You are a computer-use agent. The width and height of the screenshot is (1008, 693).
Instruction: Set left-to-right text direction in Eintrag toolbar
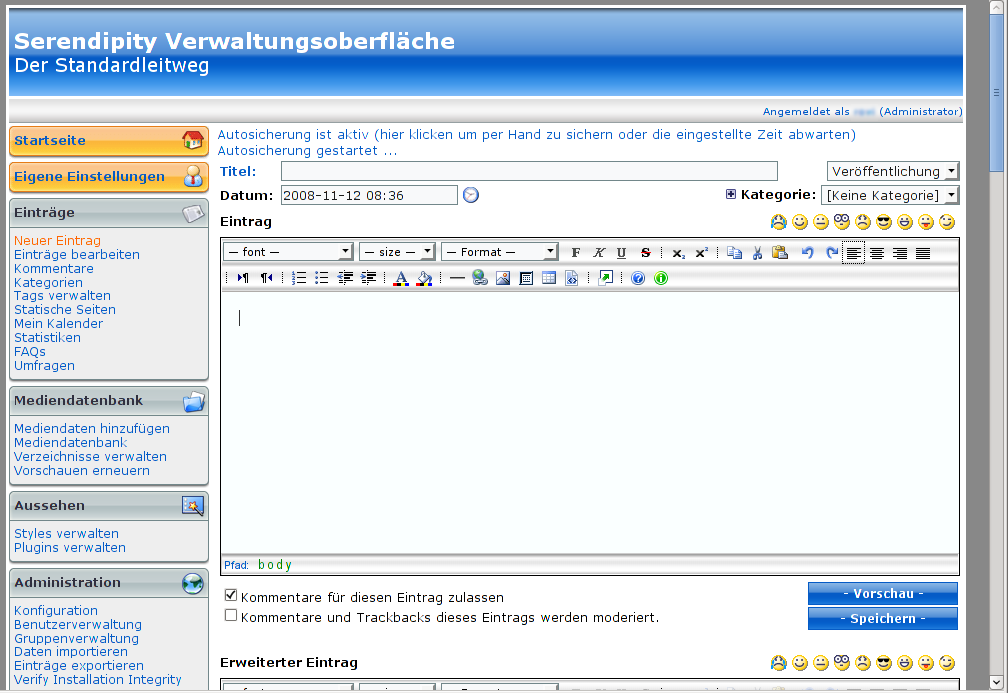tap(243, 278)
